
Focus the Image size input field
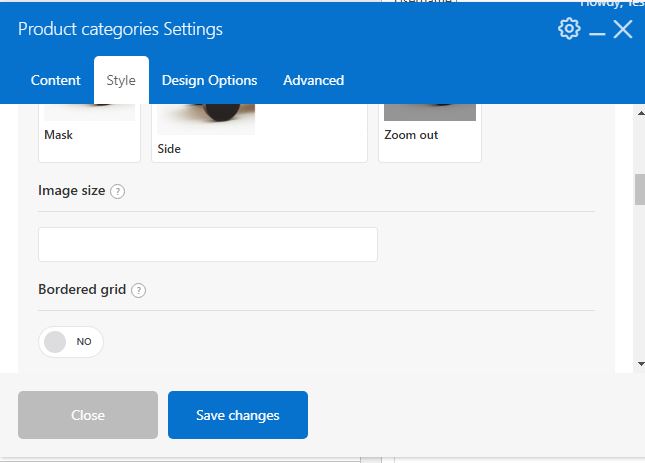click(x=208, y=244)
